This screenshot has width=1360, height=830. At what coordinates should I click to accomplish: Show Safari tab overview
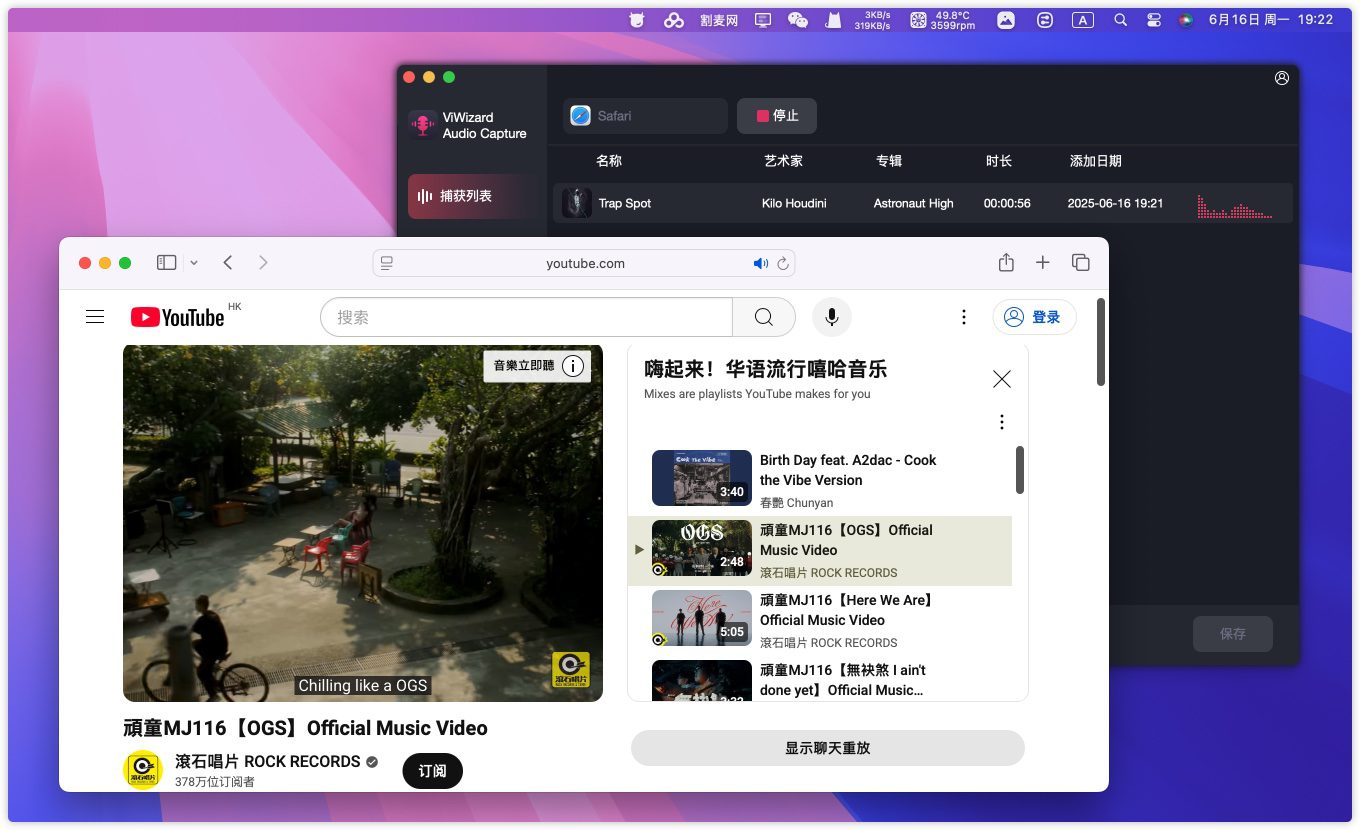(1080, 262)
